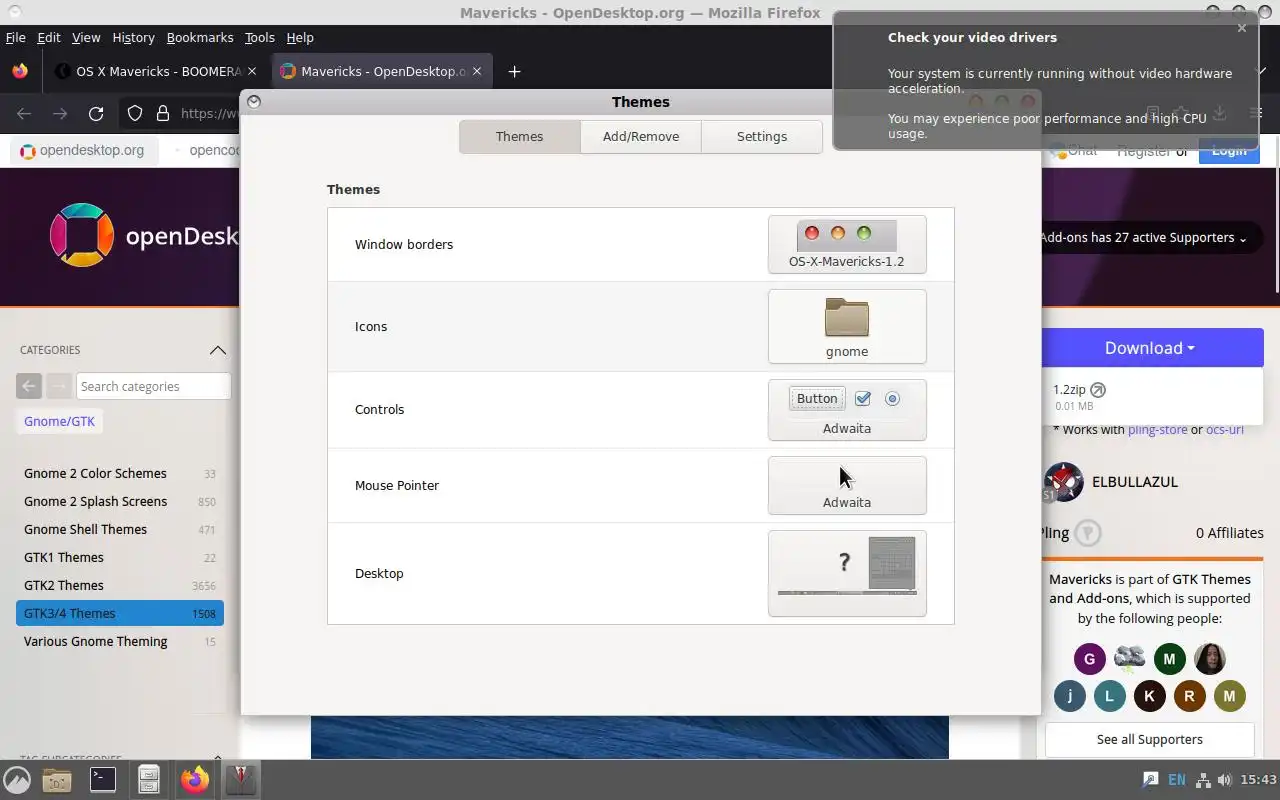Open the GTK Themes and Add-ons link

1150,588
